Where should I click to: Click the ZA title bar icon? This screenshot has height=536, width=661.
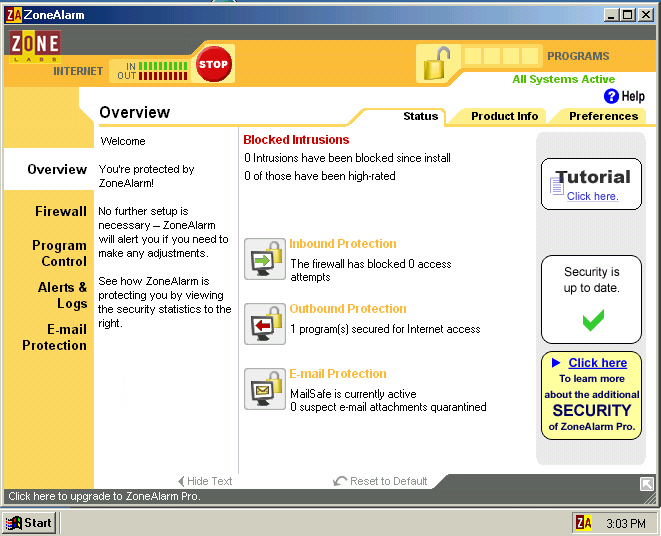point(13,15)
